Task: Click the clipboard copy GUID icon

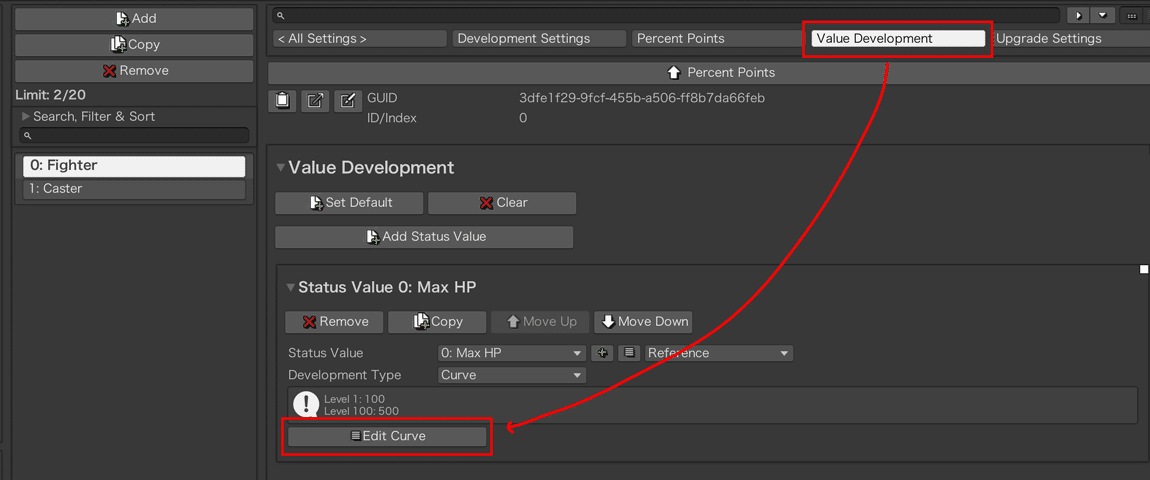Action: click(x=282, y=101)
